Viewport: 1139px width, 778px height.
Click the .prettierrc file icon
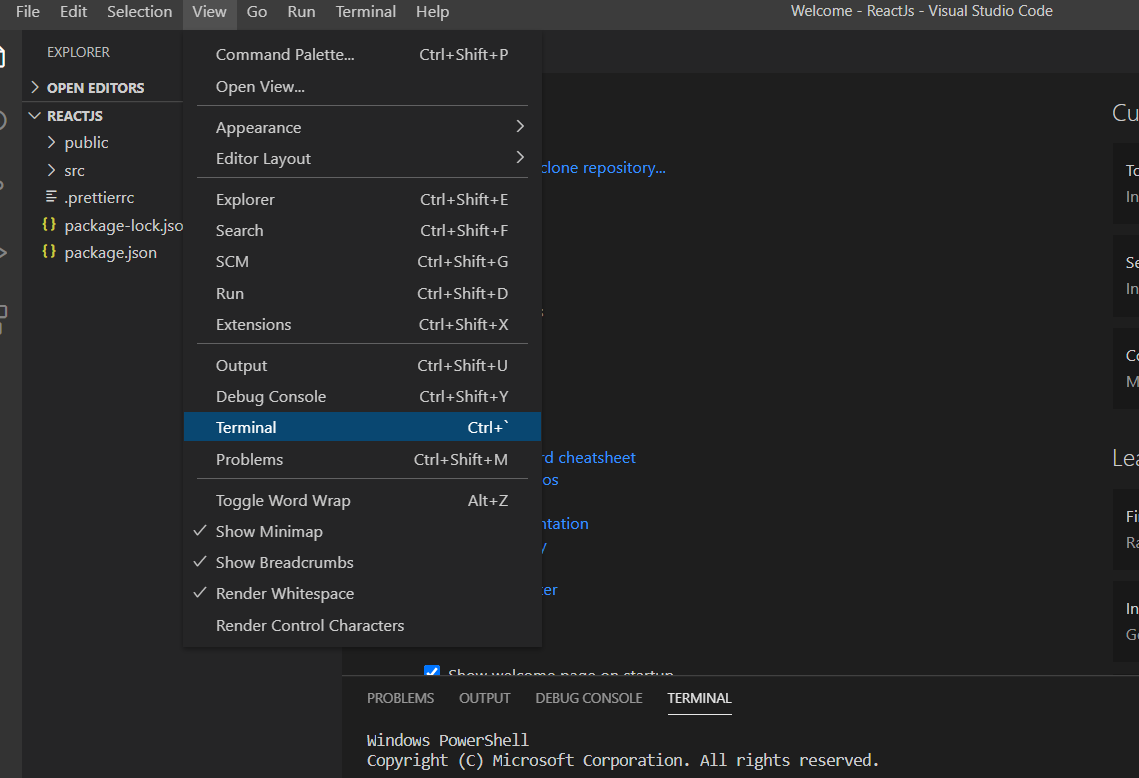click(x=50, y=196)
